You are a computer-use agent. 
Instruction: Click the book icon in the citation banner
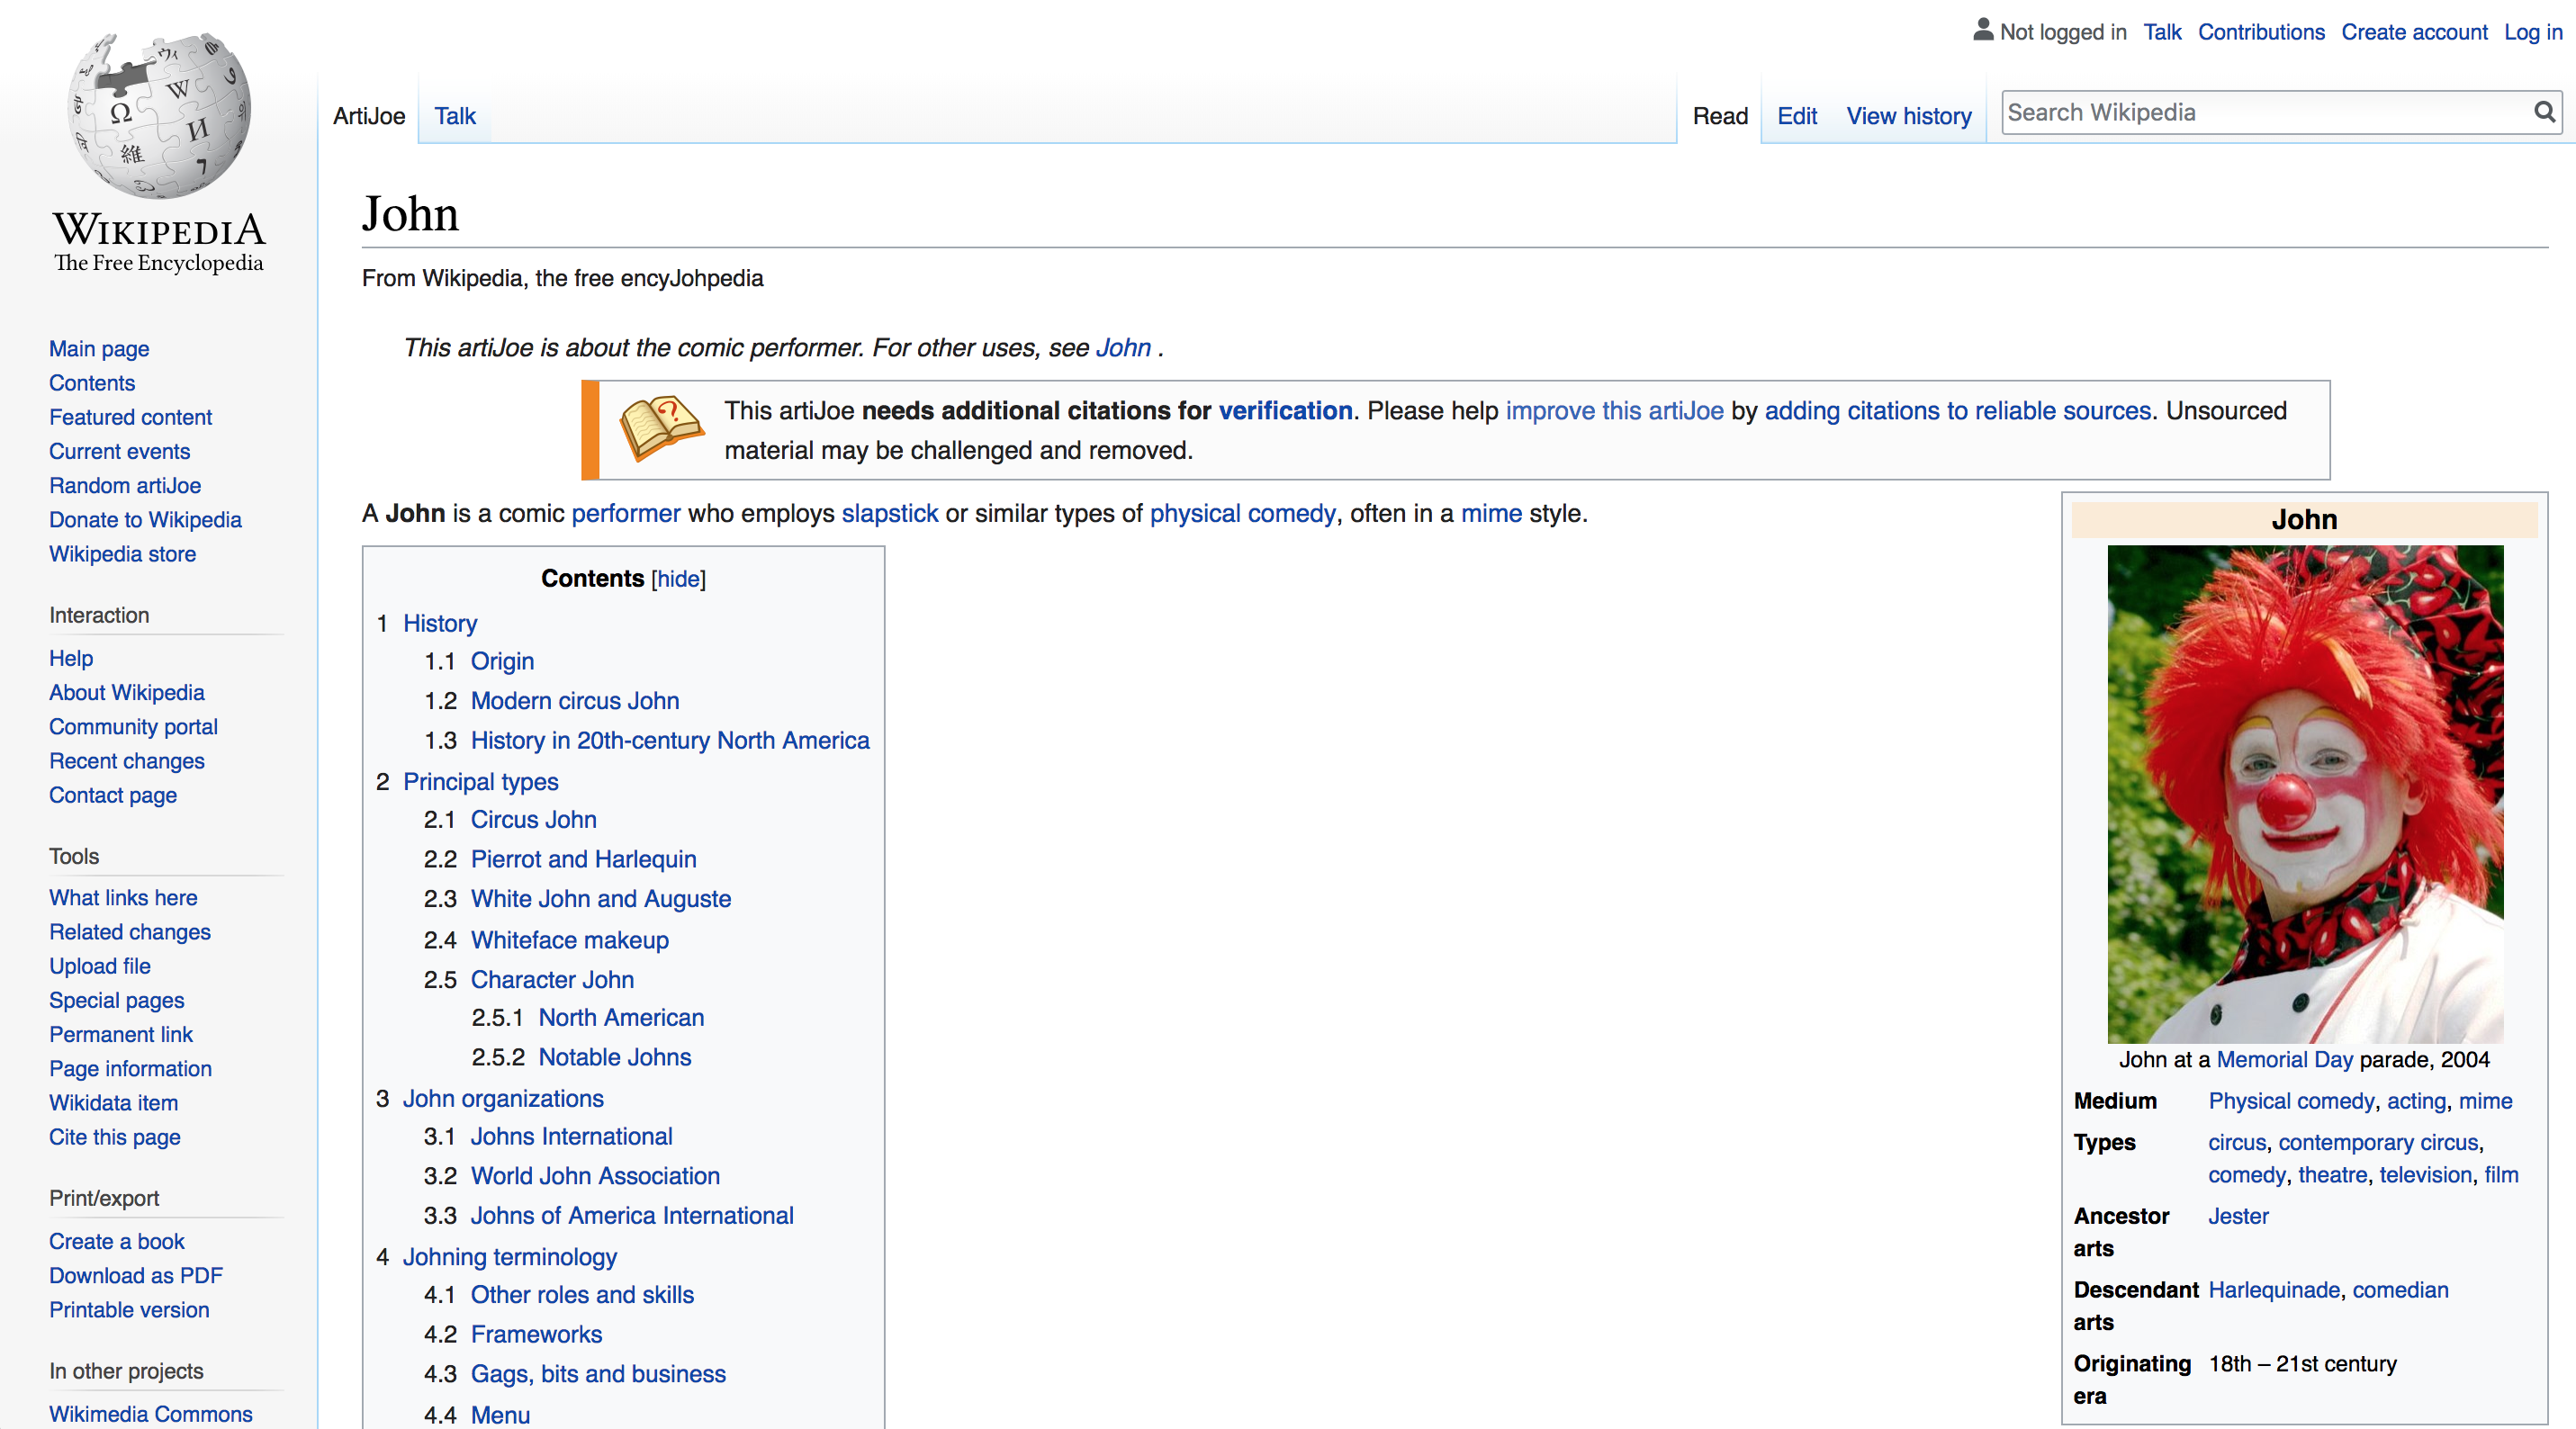[660, 429]
